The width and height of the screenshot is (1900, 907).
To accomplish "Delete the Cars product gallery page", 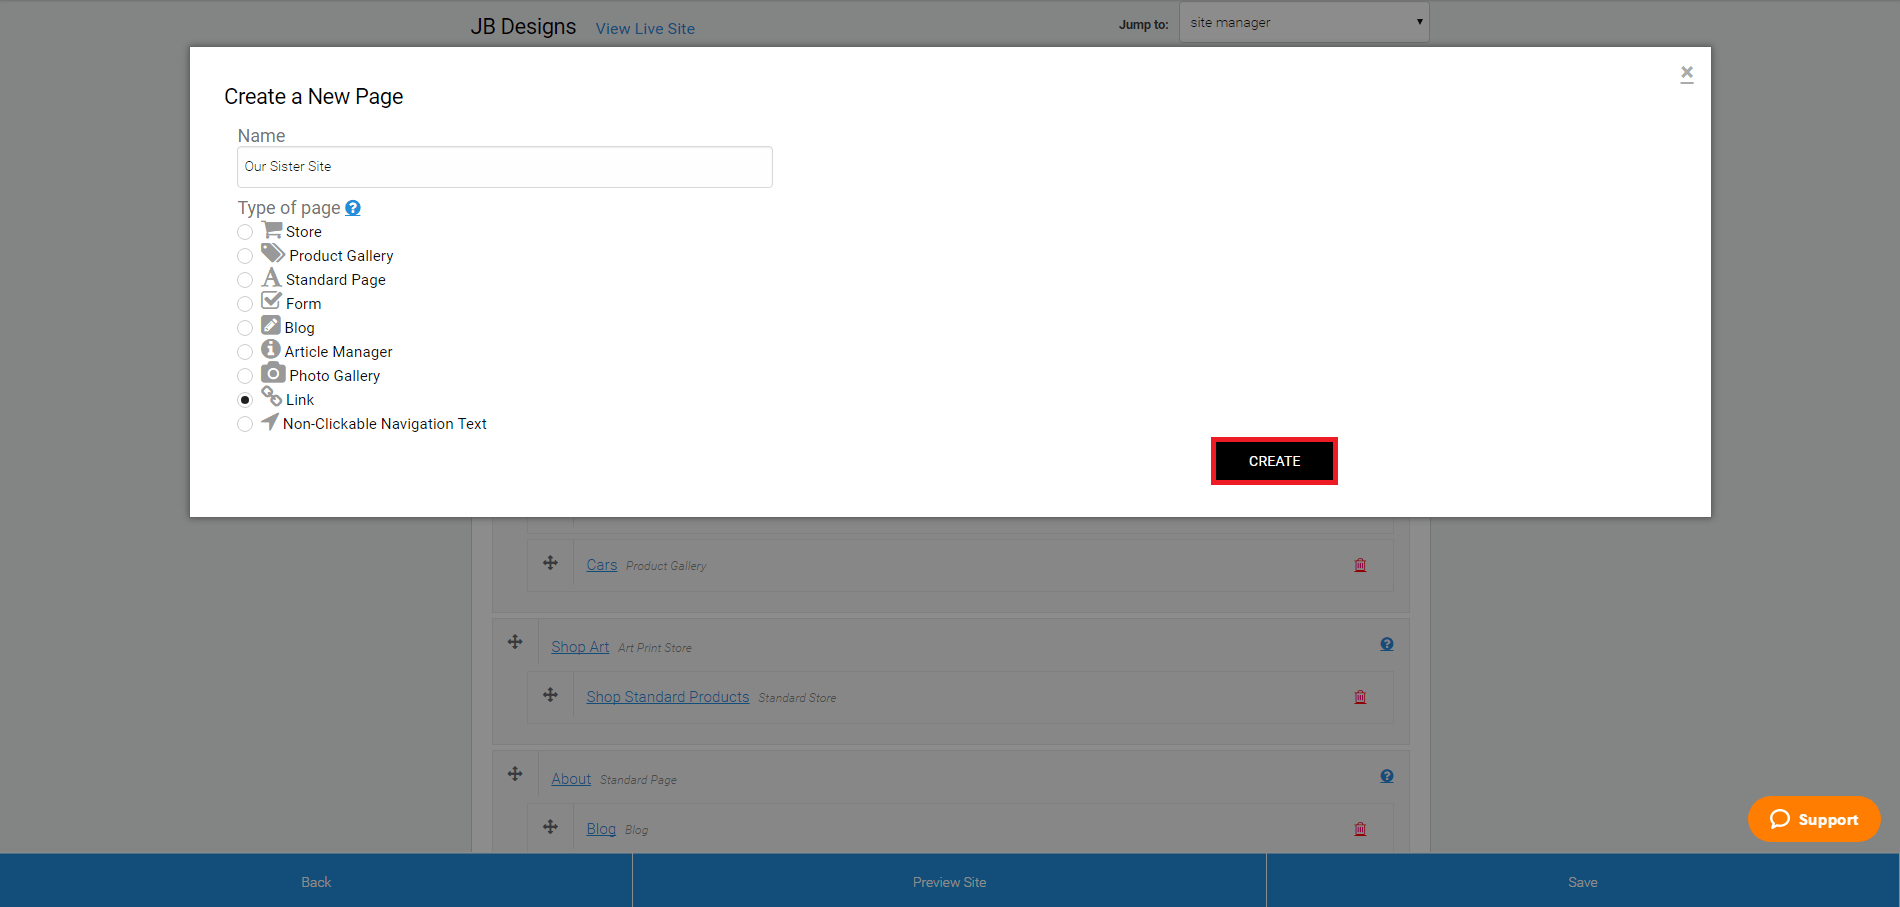I will click(1360, 565).
